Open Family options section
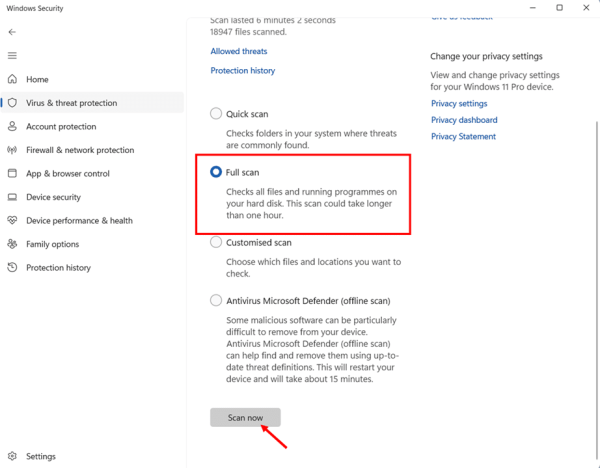This screenshot has width=600, height=468. (92, 244)
